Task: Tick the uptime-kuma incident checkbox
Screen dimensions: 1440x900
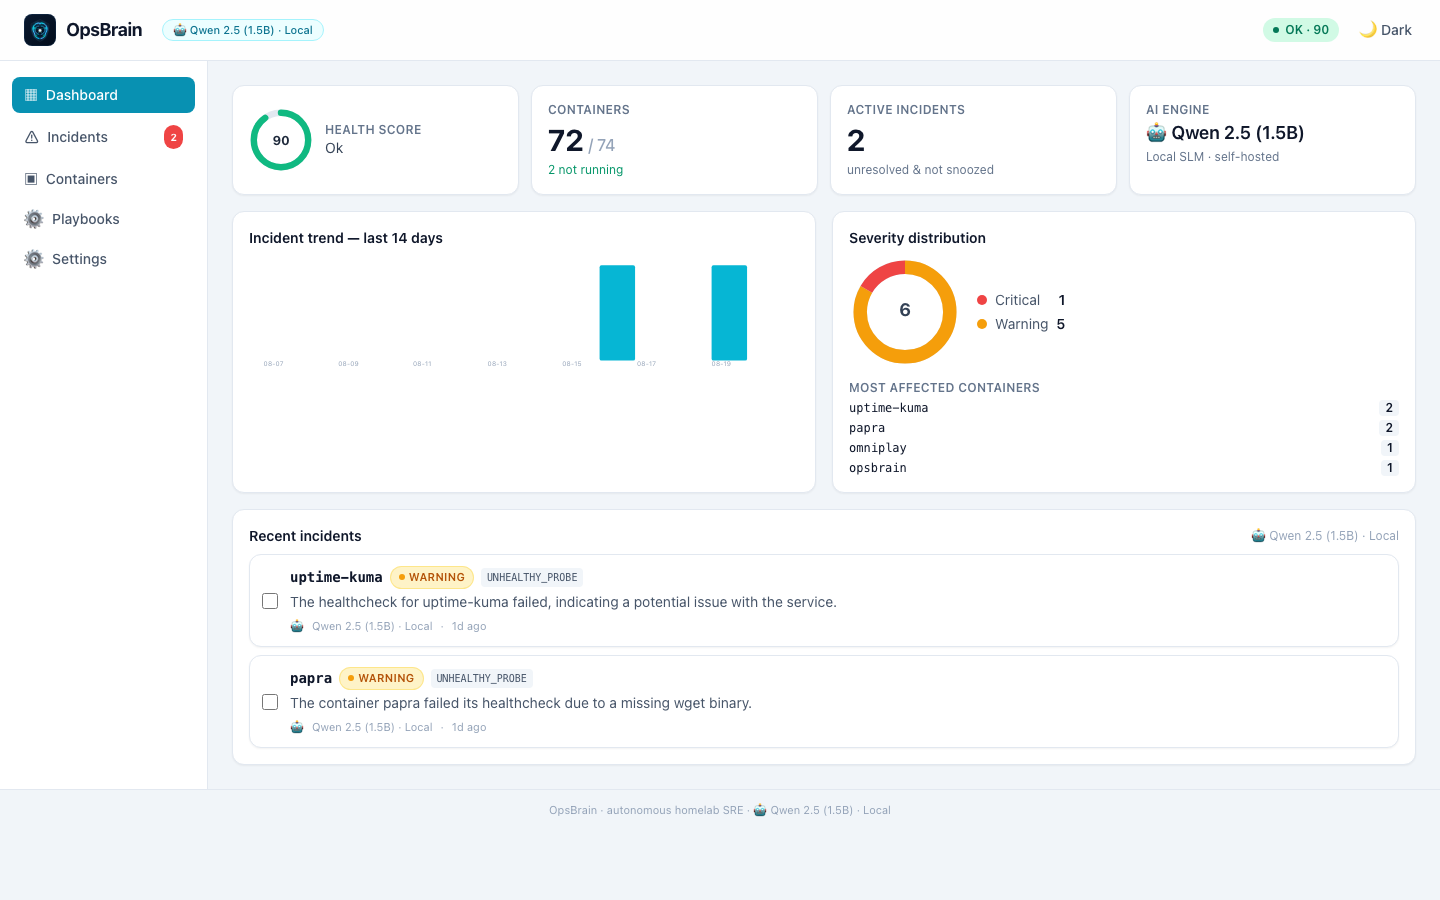Action: tap(270, 601)
